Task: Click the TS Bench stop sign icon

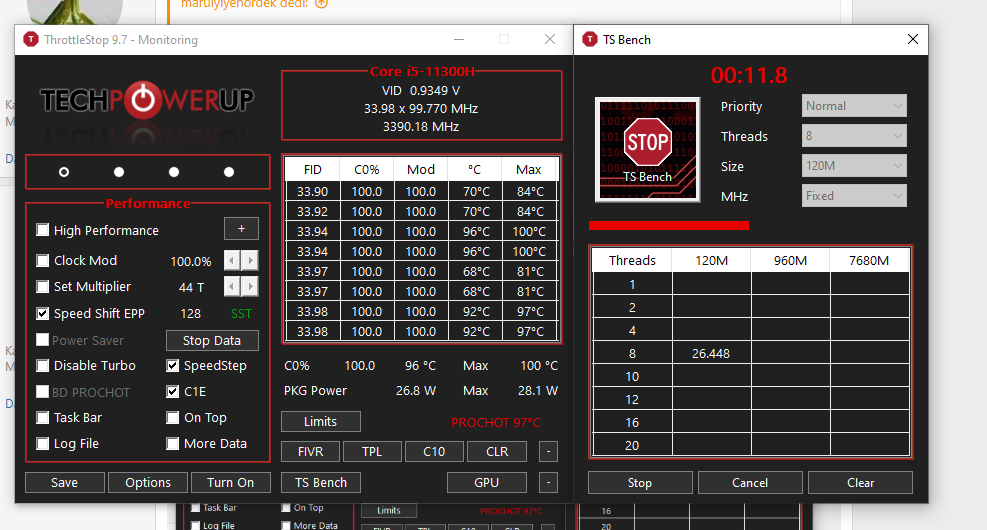Action: tap(647, 150)
